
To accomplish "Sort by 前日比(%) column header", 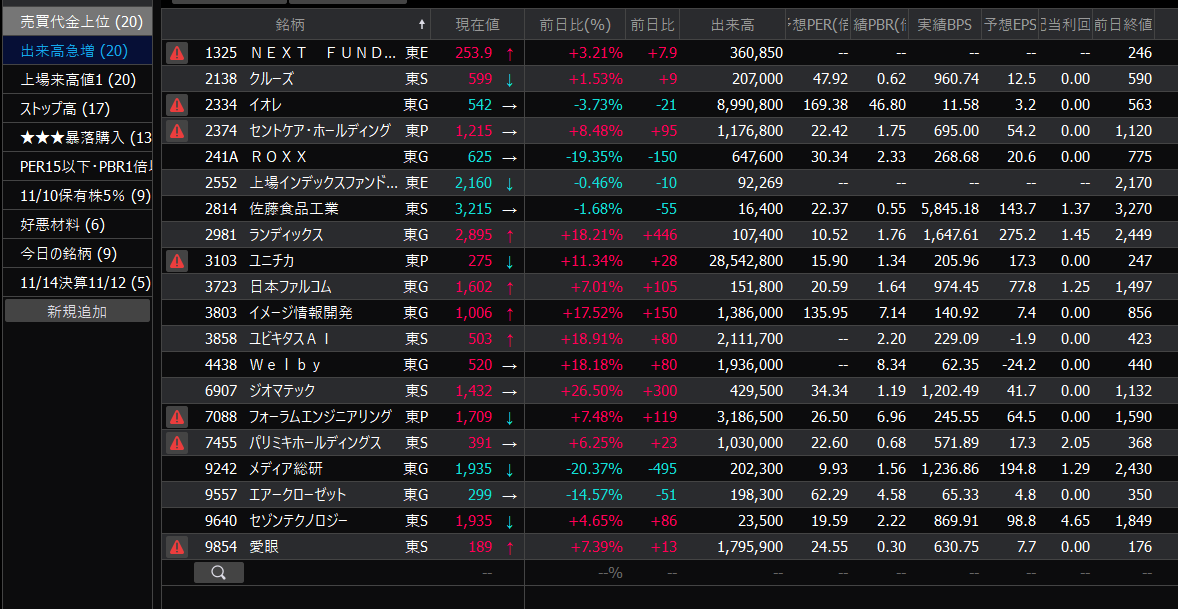I will 574,24.
